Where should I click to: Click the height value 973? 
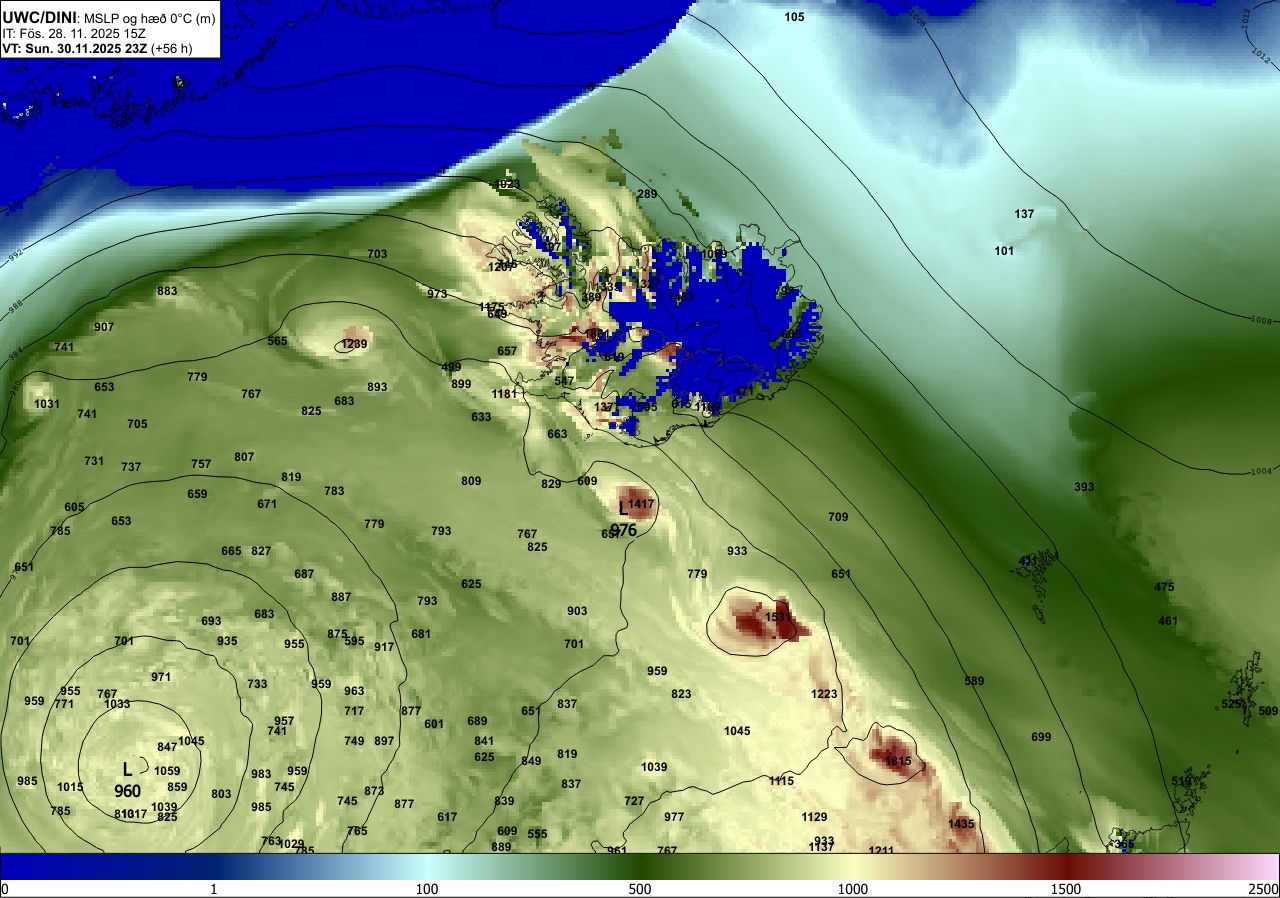[x=437, y=294]
